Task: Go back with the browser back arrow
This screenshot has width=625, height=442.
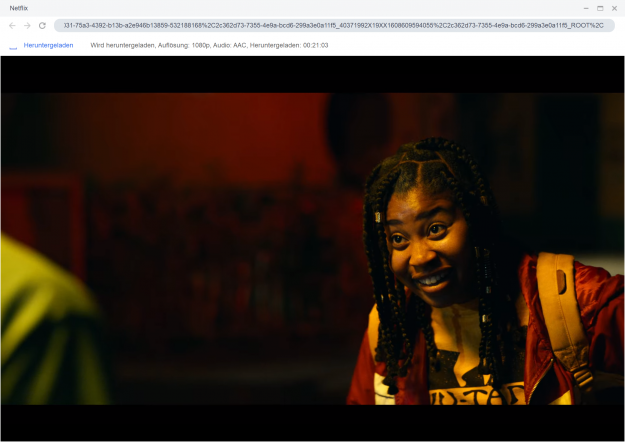Action: pyautogui.click(x=12, y=26)
